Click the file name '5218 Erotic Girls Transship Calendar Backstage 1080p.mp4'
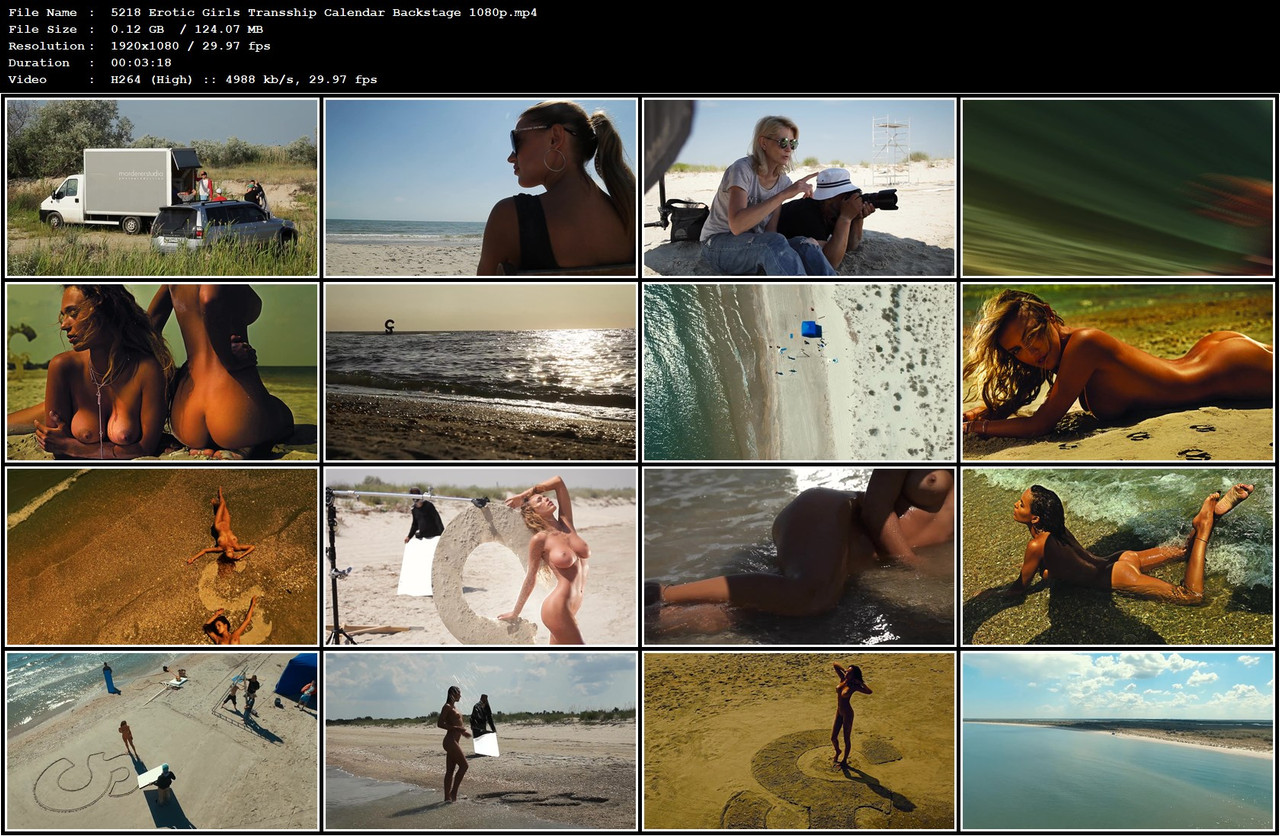 [x=324, y=12]
